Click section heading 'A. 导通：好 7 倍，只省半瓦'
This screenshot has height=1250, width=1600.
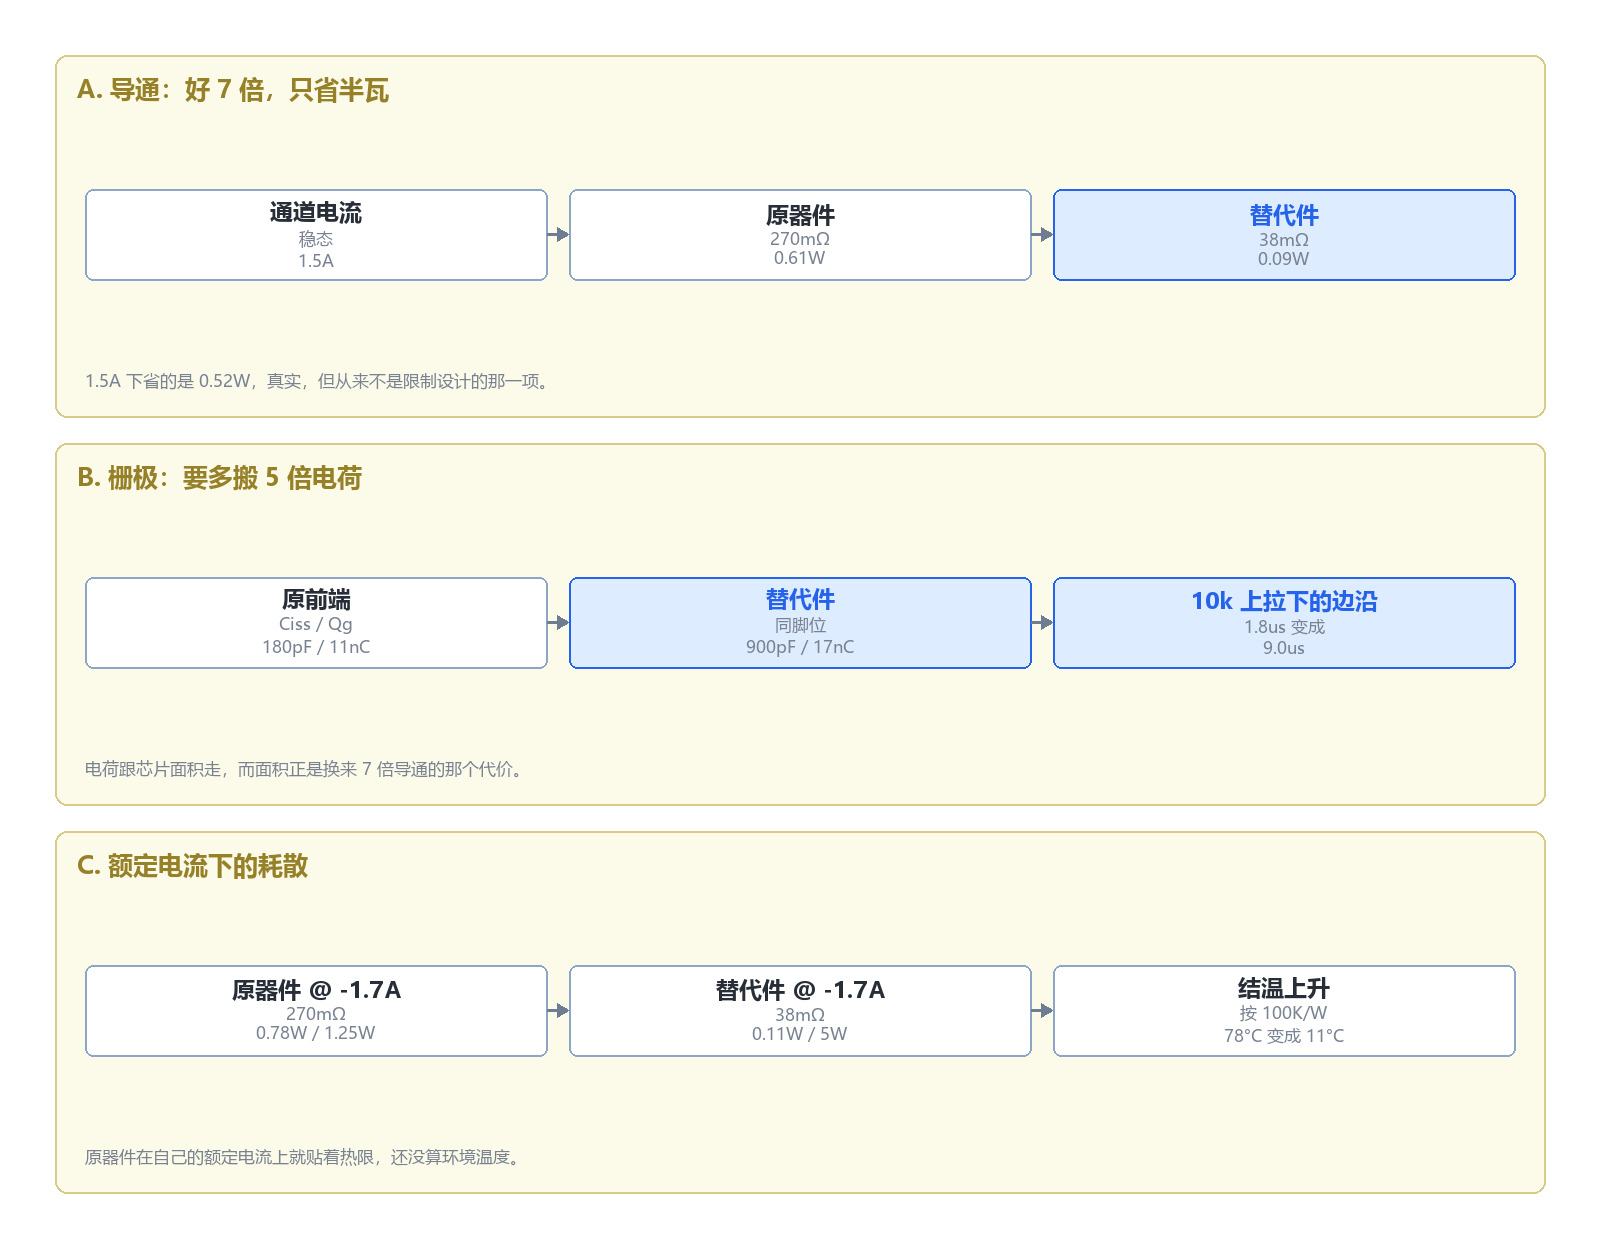tap(233, 90)
